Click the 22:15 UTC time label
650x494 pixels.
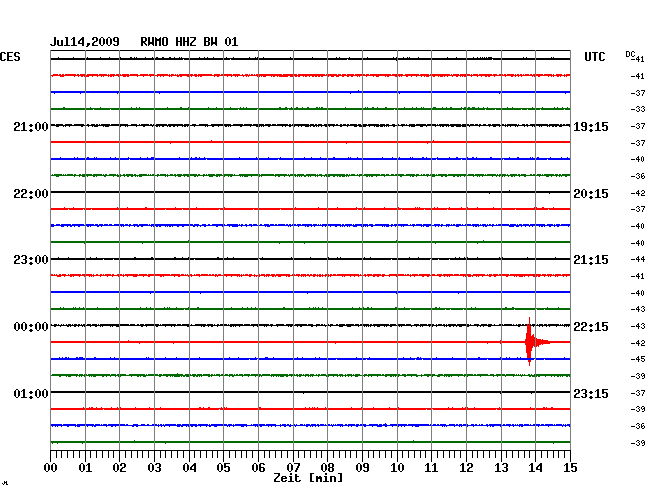(x=591, y=327)
